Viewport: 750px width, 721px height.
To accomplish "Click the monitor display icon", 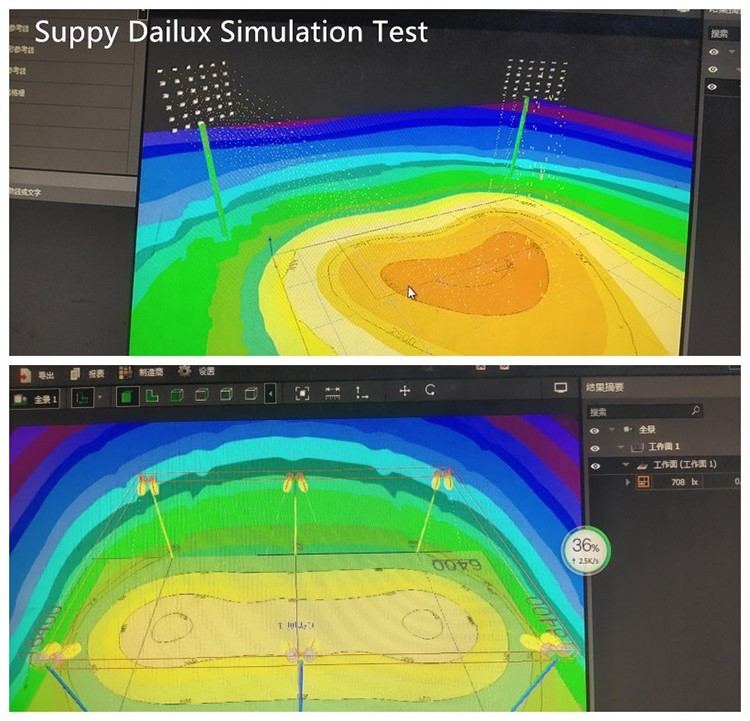I will click(561, 388).
